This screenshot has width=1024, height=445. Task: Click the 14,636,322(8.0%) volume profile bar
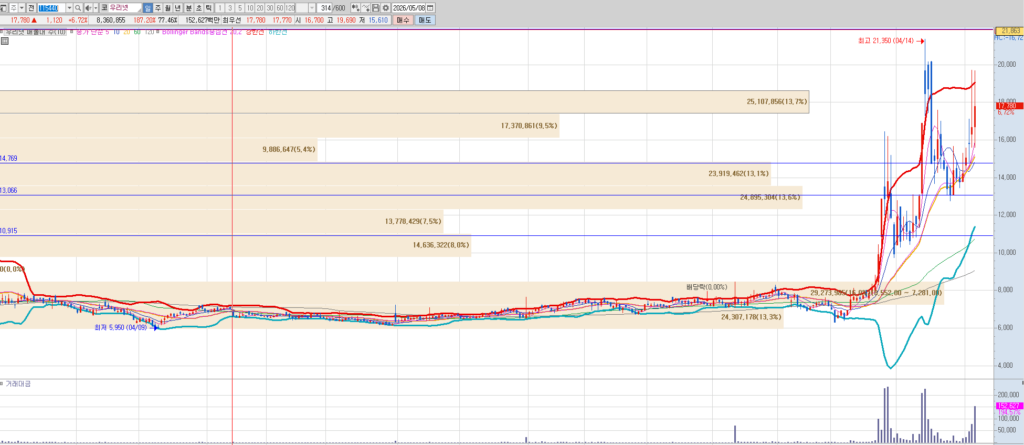235,245
